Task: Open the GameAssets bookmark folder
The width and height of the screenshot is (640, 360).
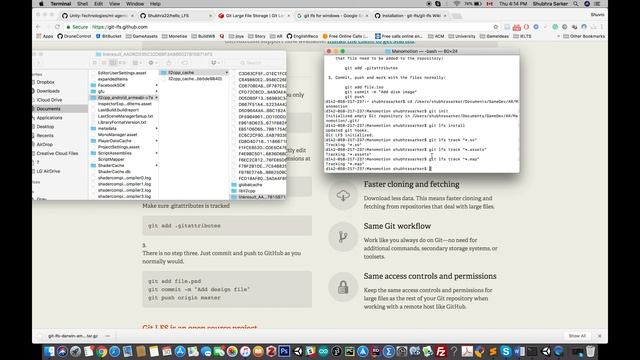Action: click(142, 36)
